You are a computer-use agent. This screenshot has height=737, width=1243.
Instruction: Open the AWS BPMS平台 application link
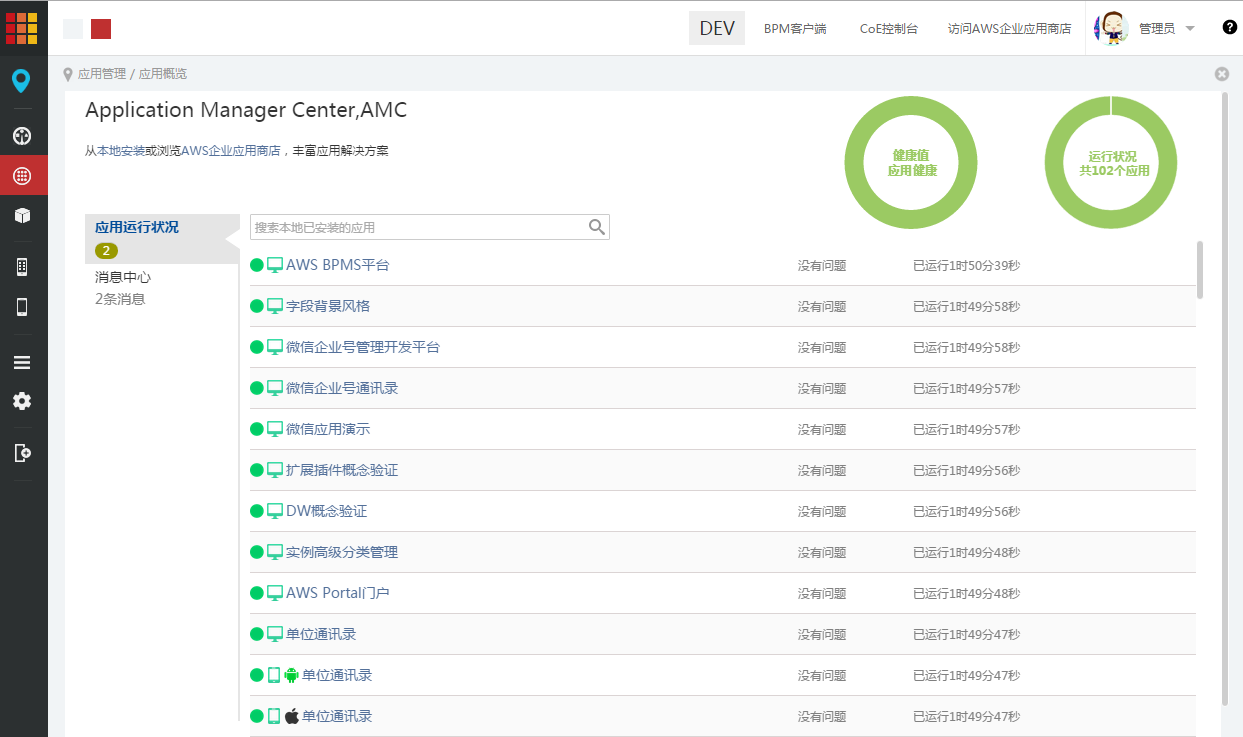coord(337,265)
